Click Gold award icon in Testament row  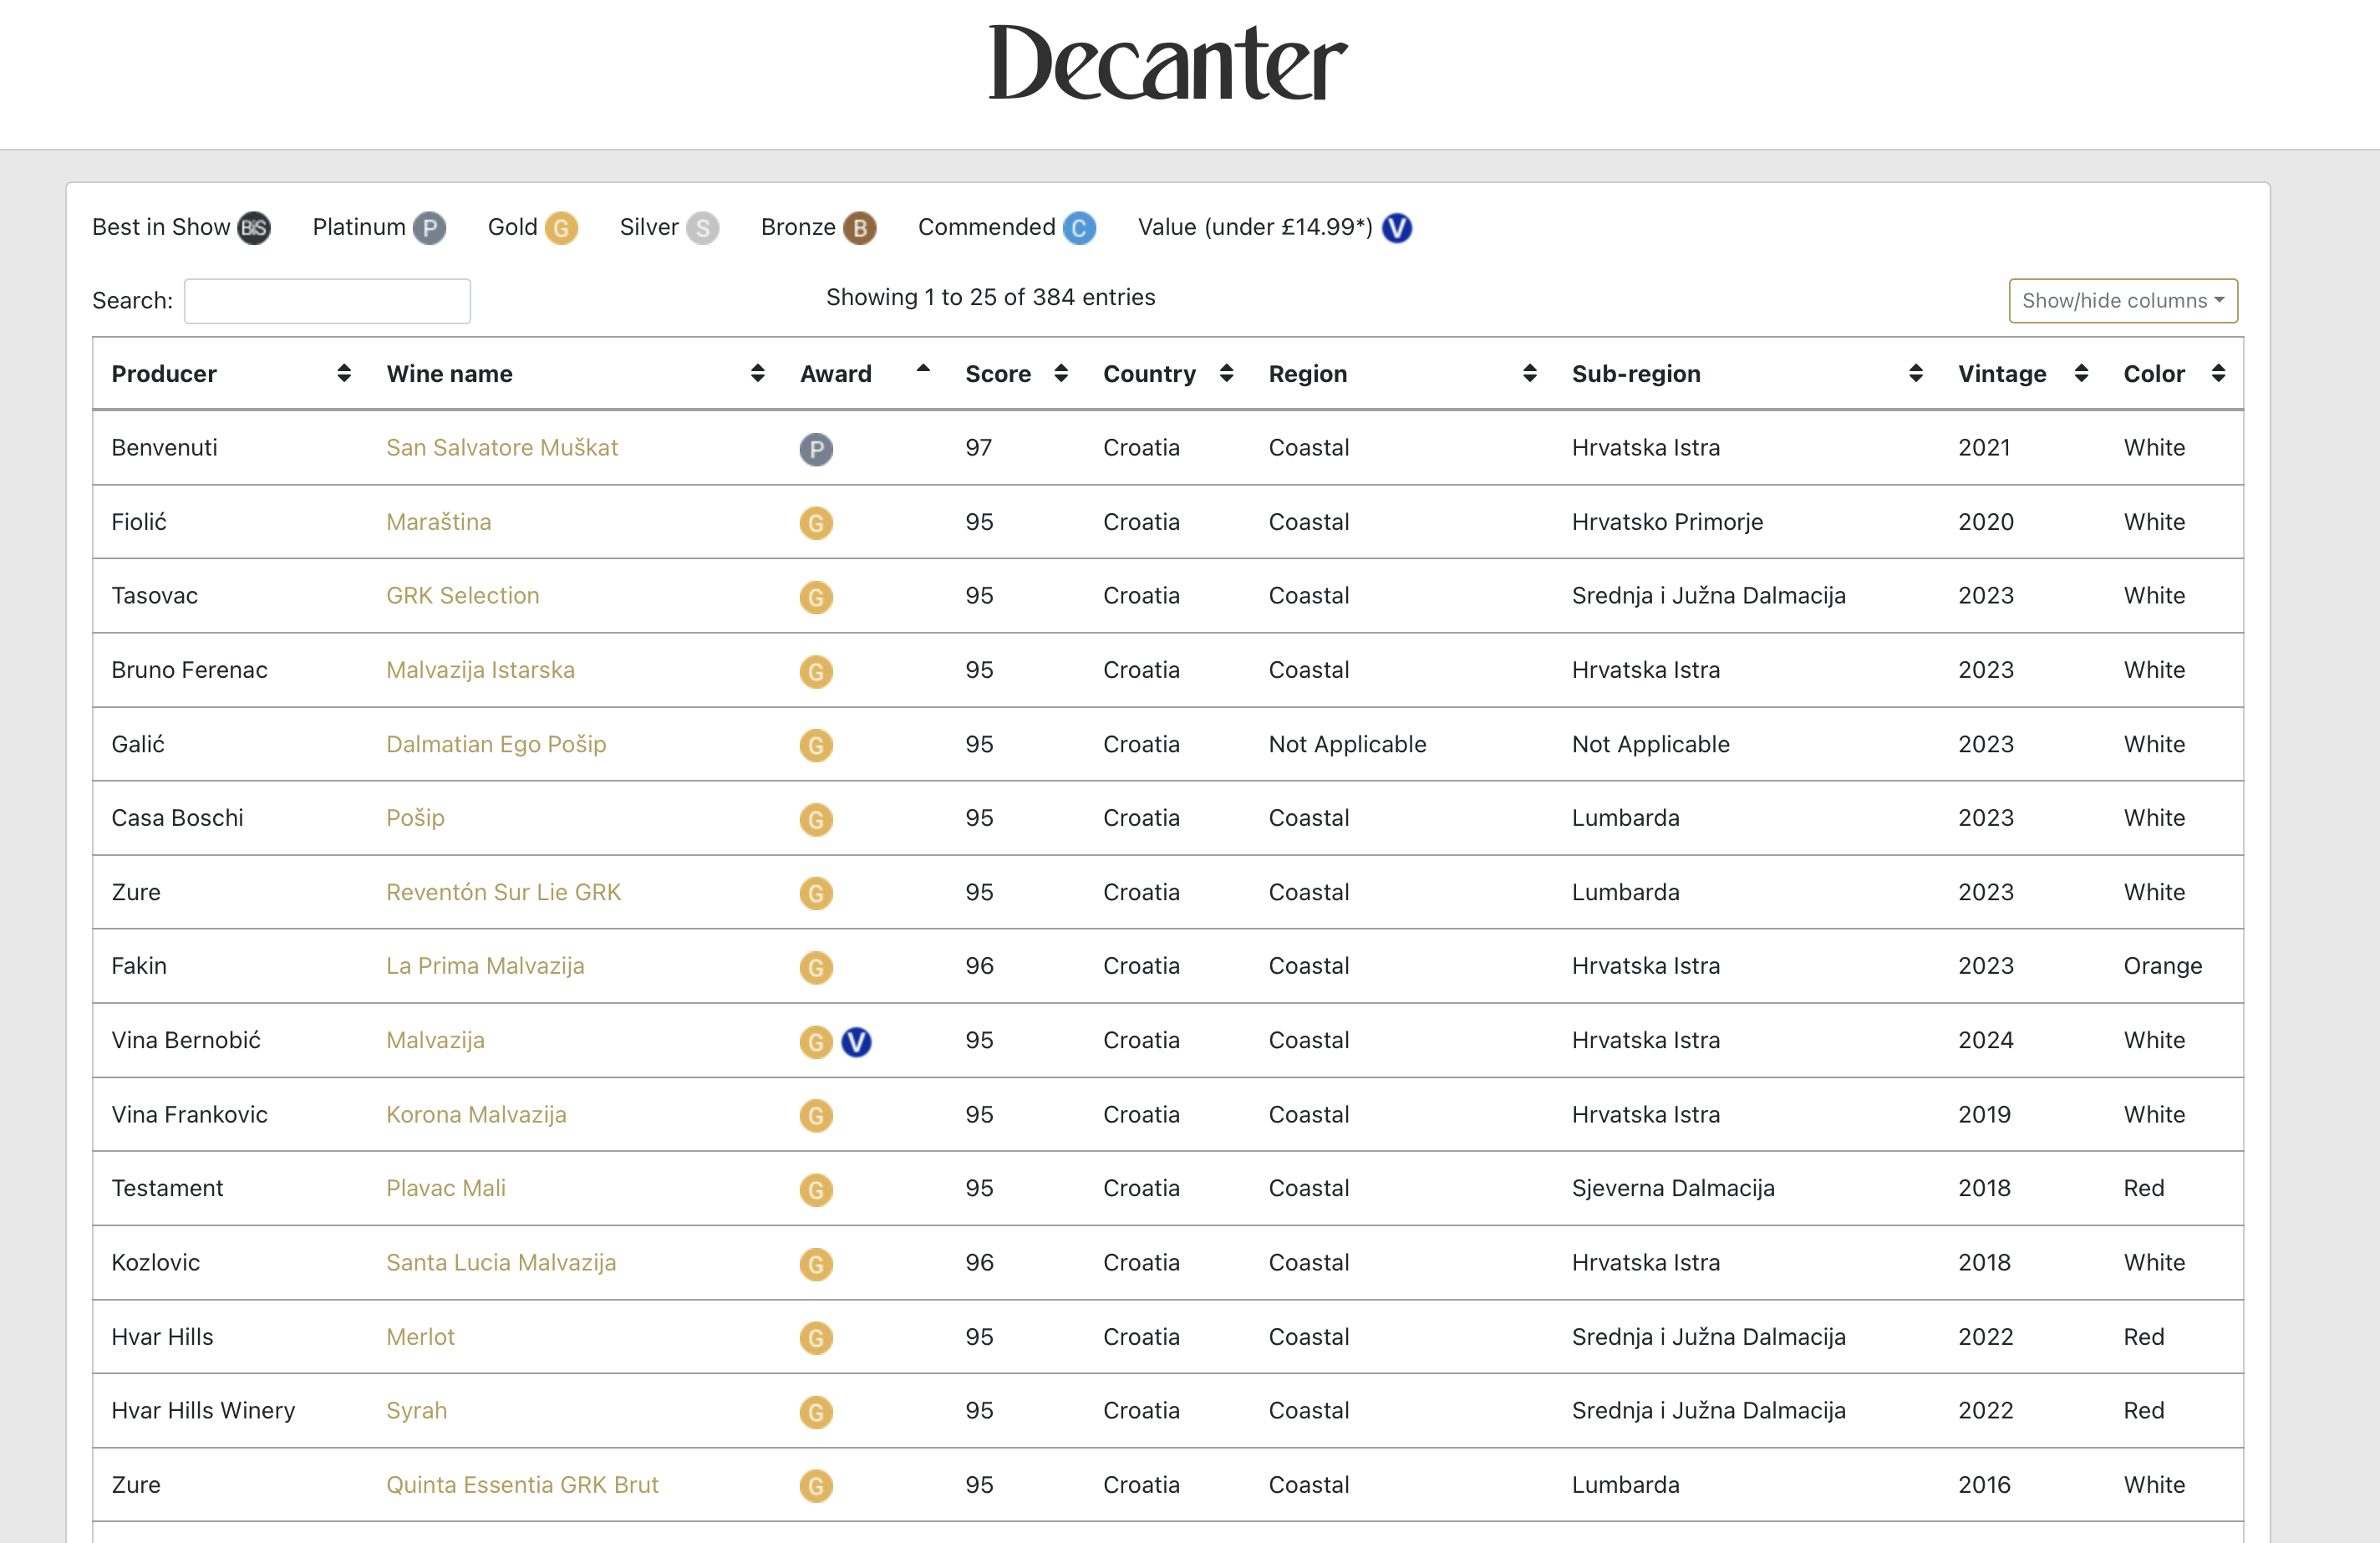[x=816, y=1190]
